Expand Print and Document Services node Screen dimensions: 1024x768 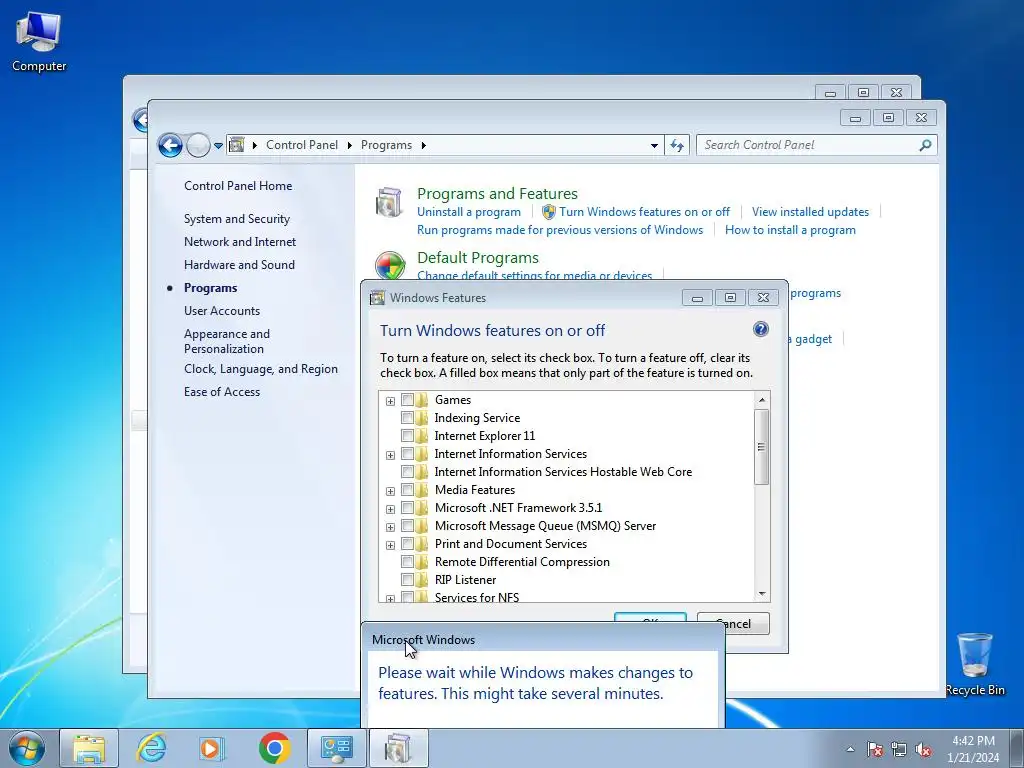[390, 545]
